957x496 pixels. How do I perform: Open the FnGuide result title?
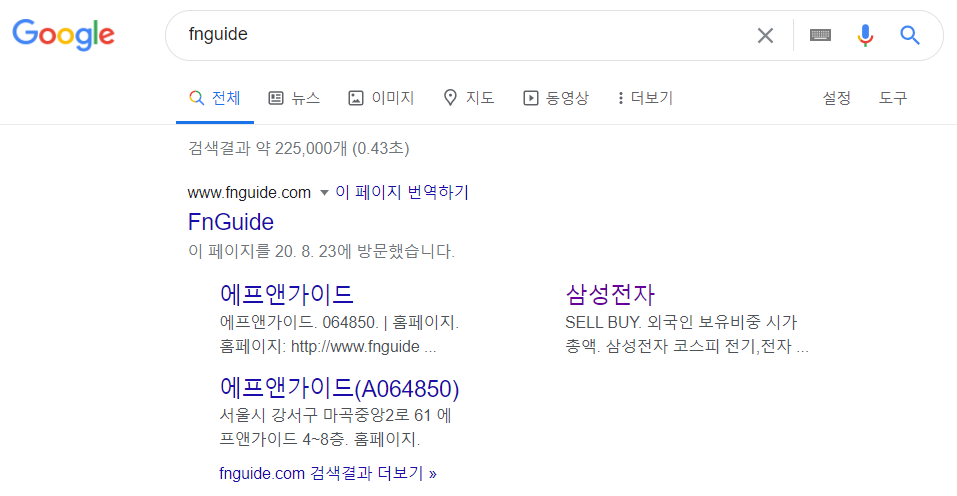(x=231, y=222)
